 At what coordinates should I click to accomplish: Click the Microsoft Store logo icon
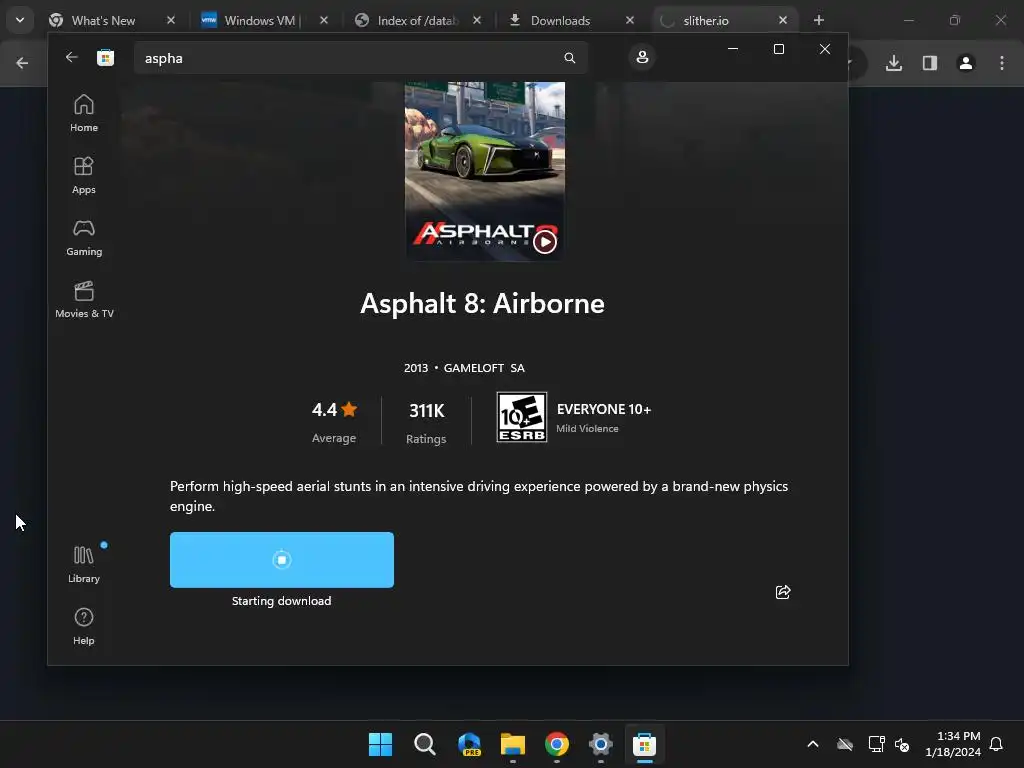point(105,57)
